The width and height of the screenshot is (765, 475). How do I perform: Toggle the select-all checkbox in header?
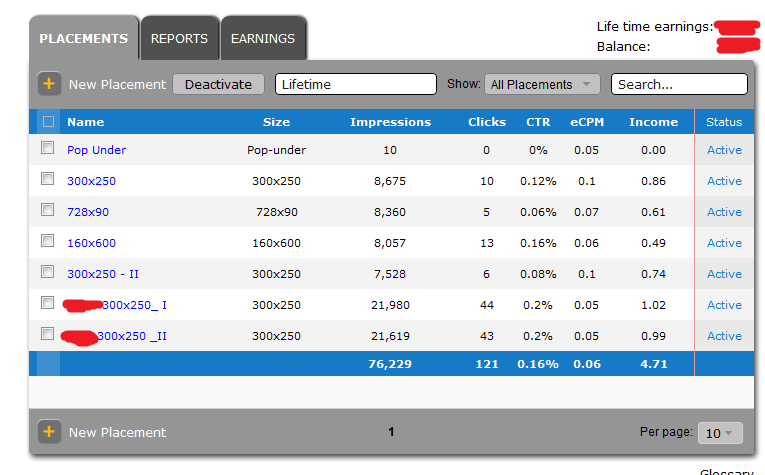[x=48, y=122]
